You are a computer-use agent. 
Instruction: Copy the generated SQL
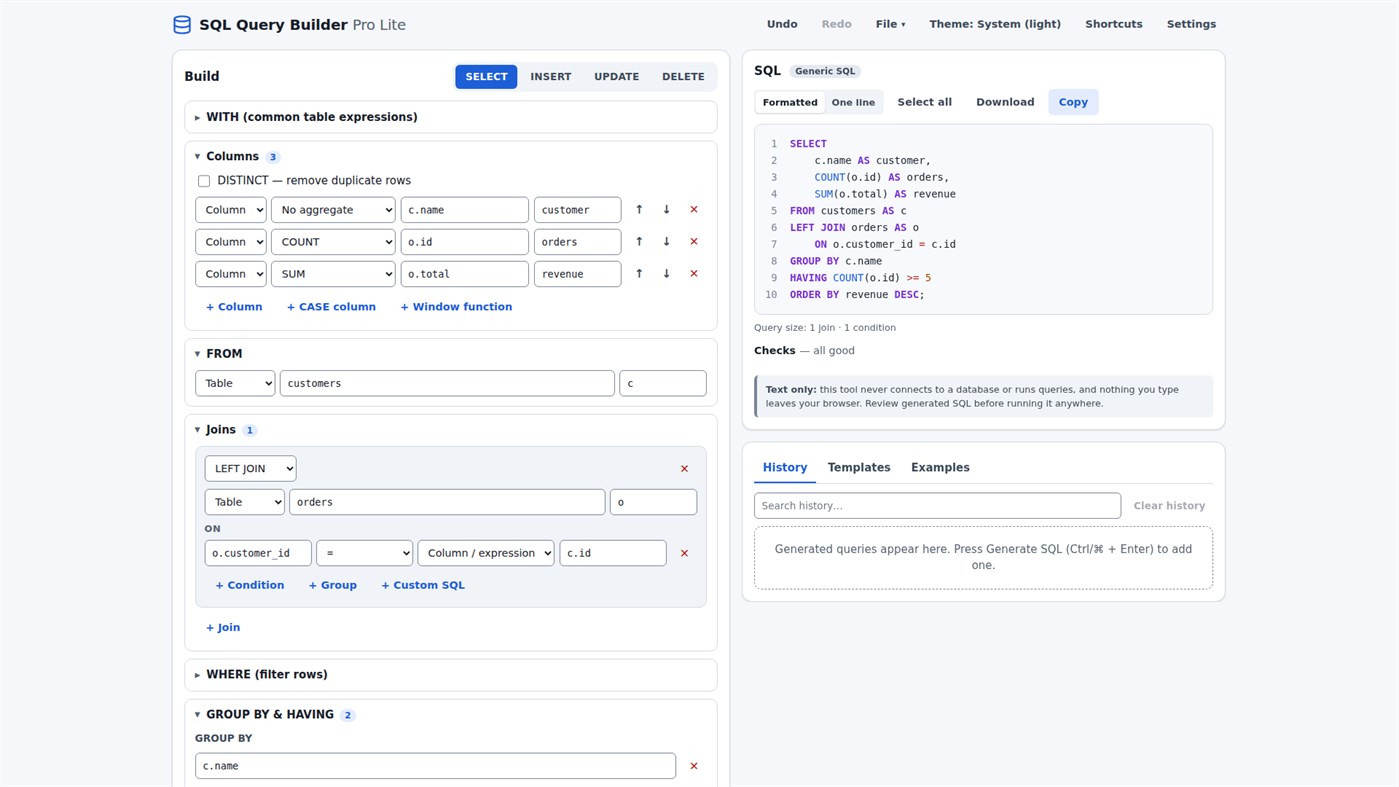point(1073,102)
